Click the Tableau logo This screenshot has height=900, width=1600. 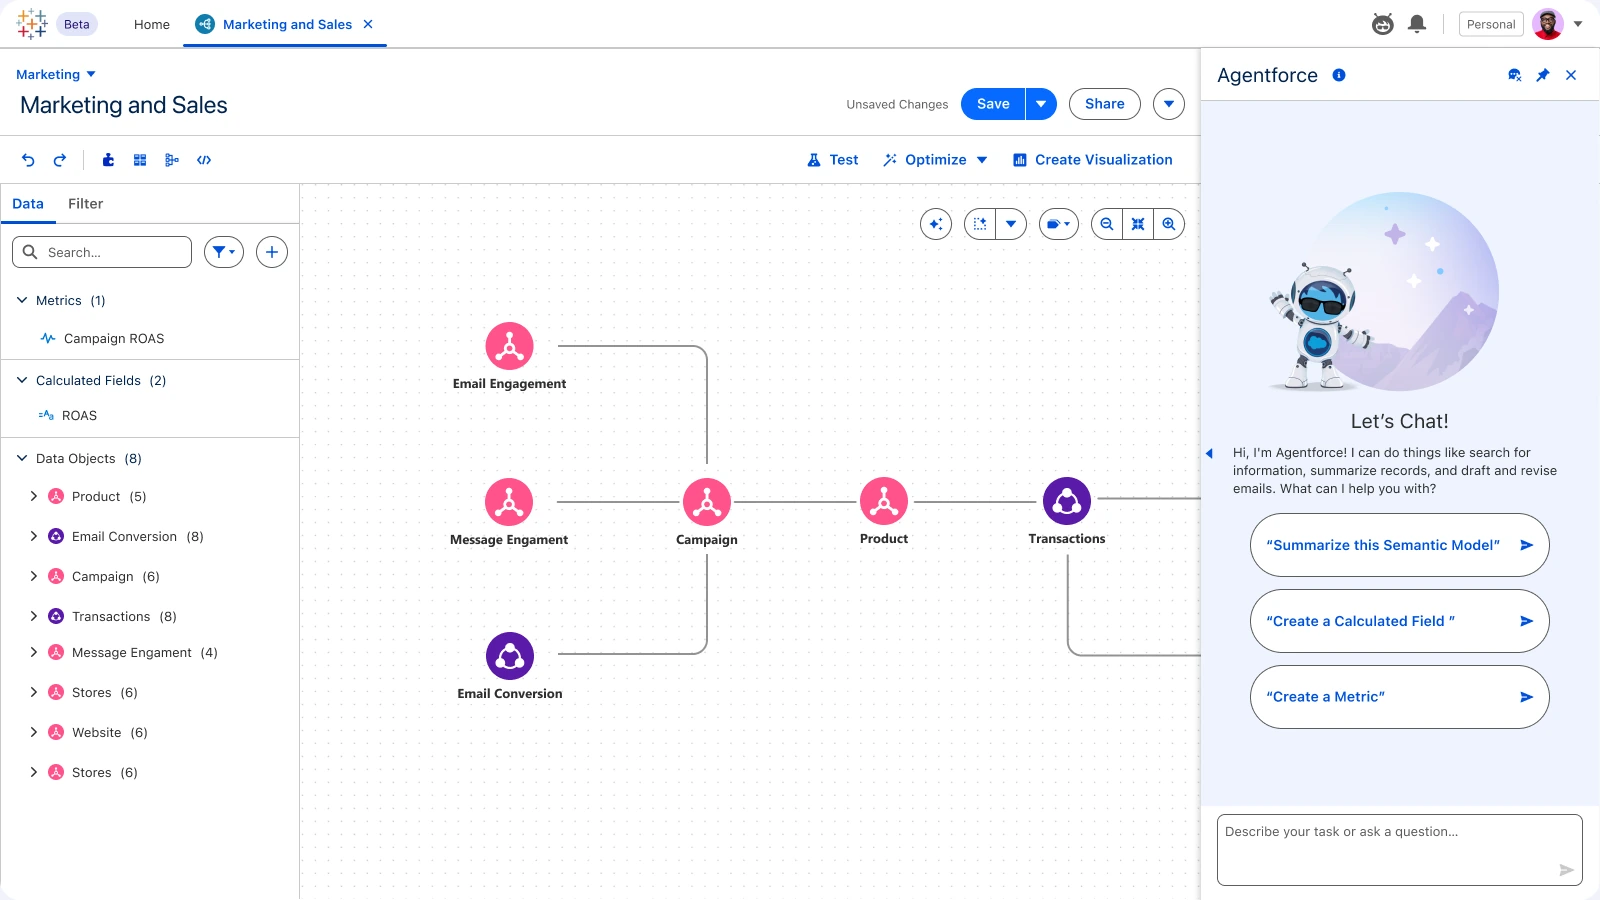click(x=32, y=24)
